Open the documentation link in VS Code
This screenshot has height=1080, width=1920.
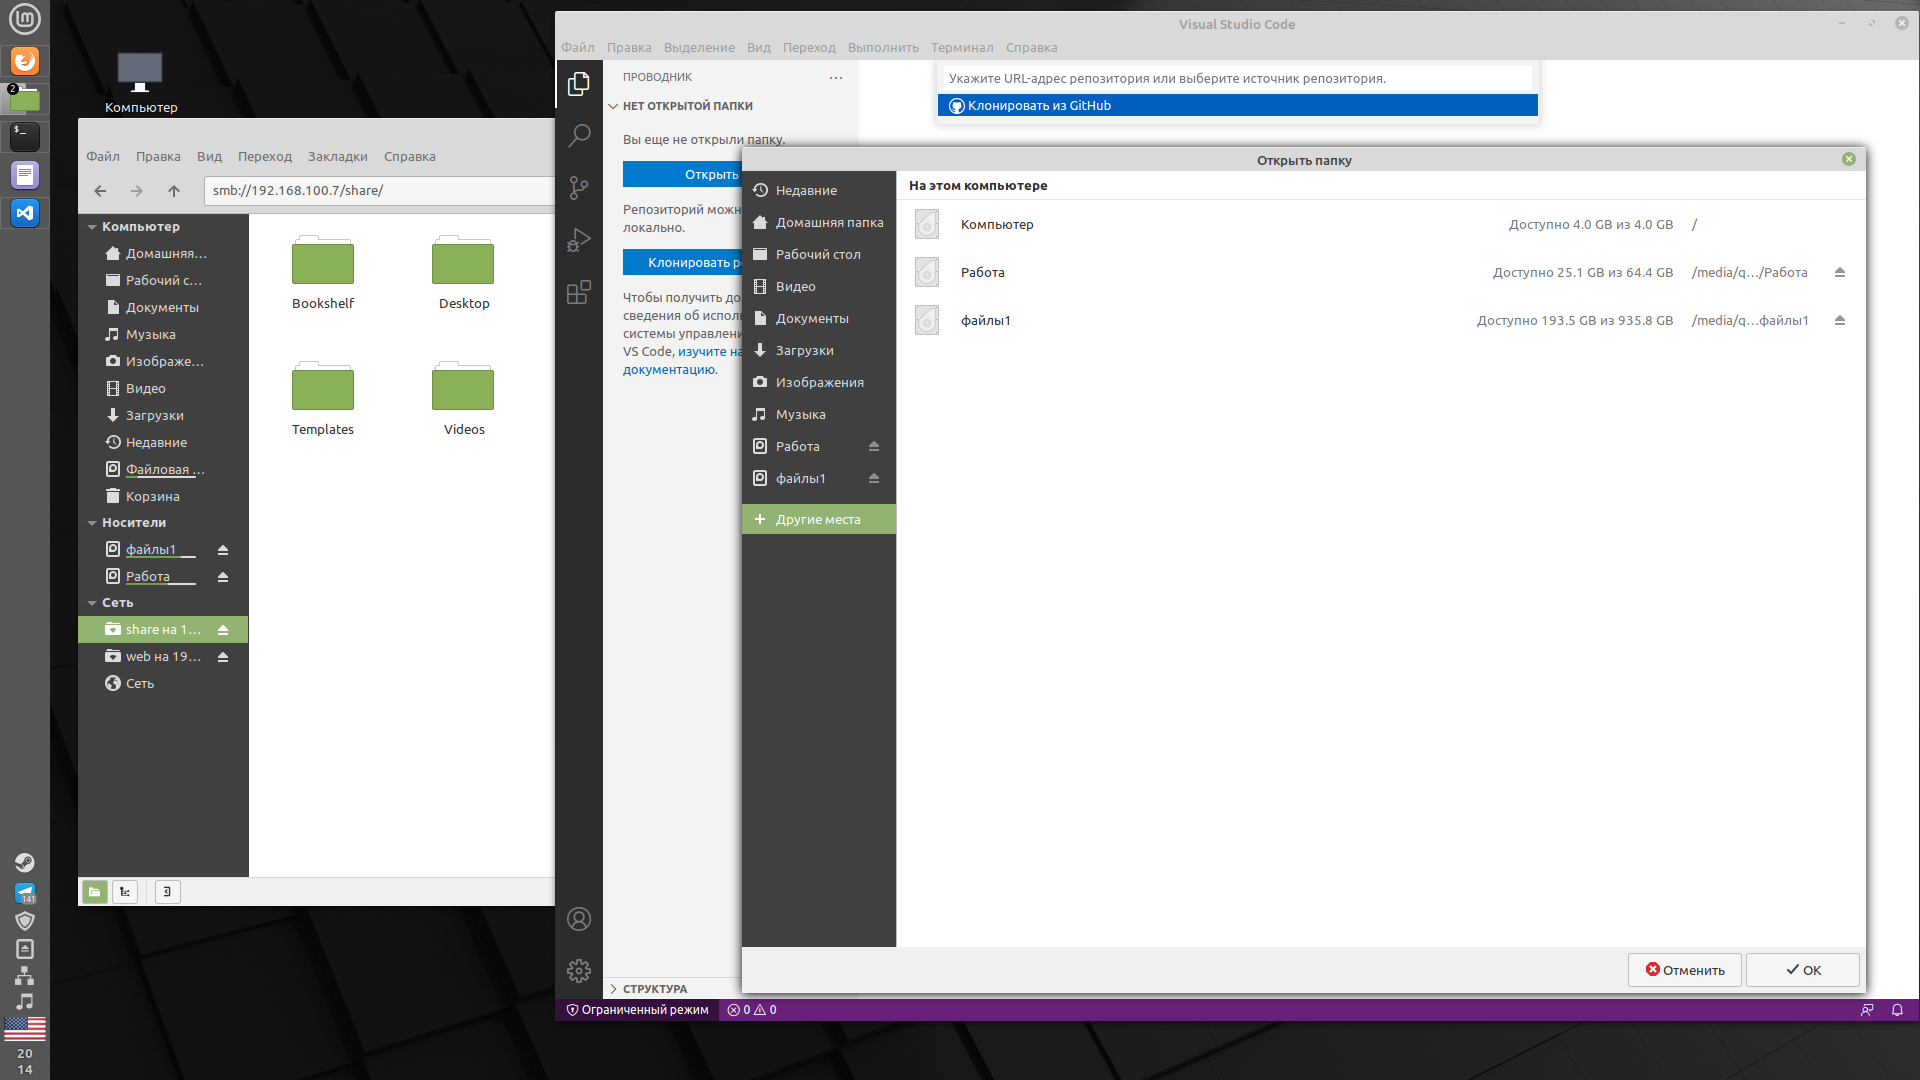[x=683, y=361]
